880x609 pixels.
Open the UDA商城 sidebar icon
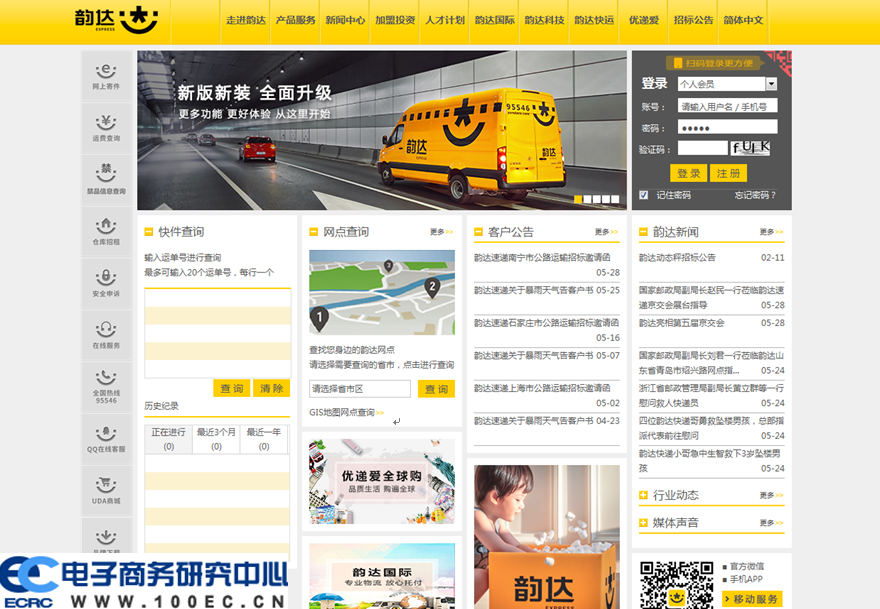(106, 491)
